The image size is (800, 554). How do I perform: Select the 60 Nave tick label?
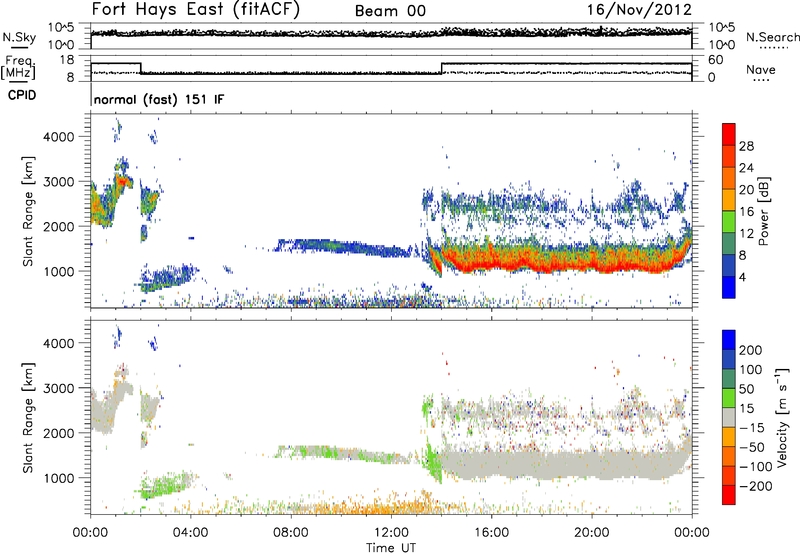[716, 60]
